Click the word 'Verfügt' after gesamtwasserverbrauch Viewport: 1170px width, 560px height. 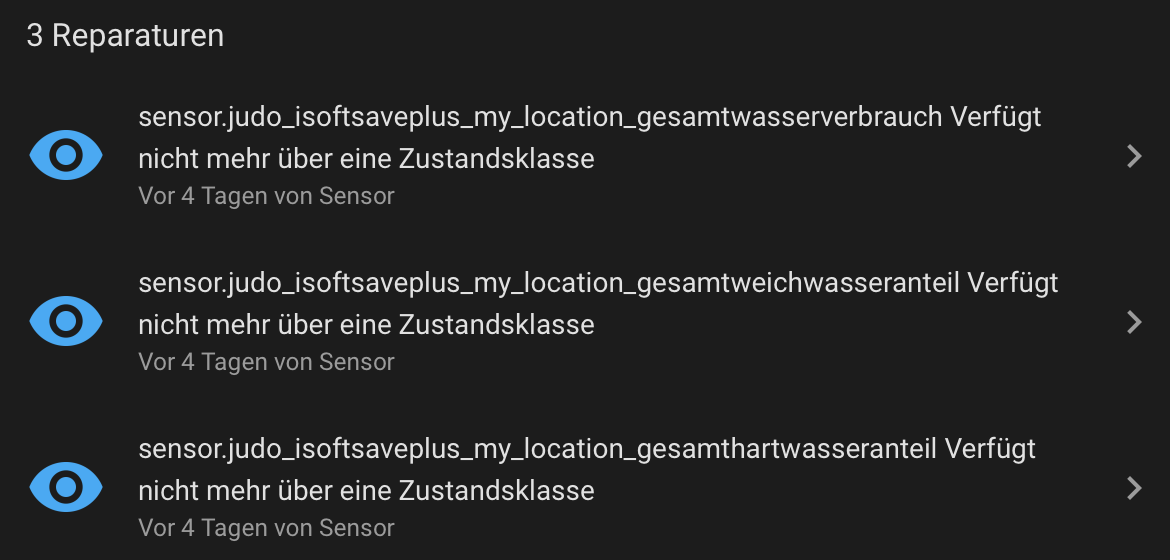[995, 117]
